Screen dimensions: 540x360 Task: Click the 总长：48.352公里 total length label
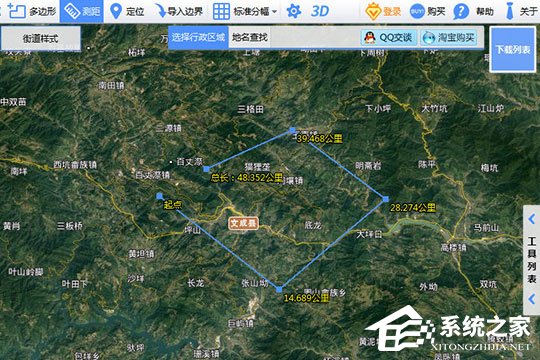(247, 178)
